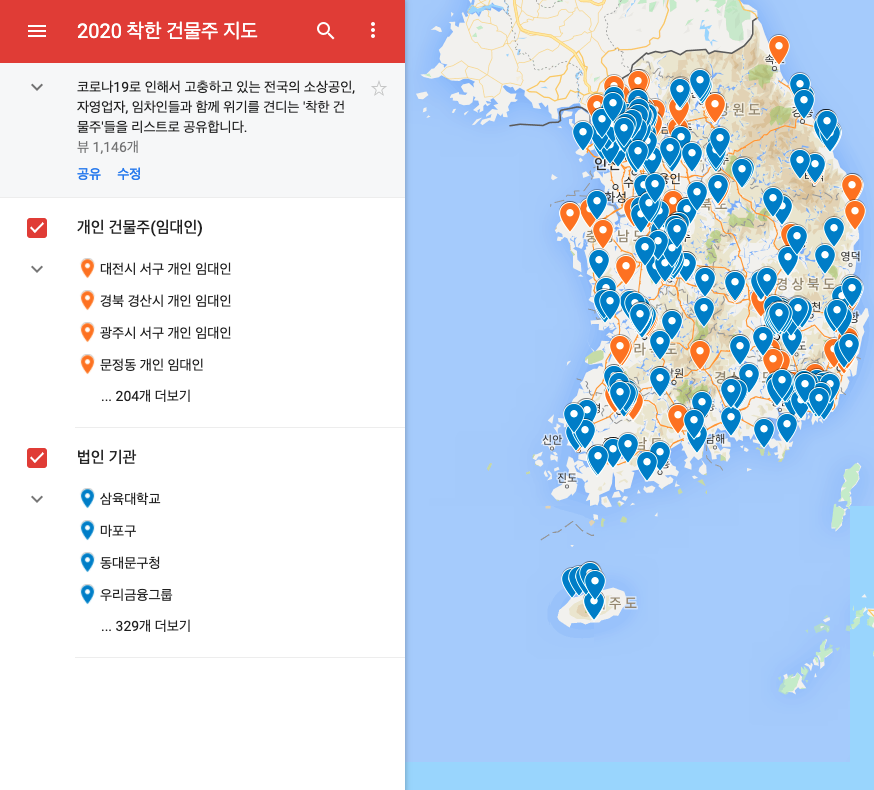Open sharing with the 공유 link

tap(89, 174)
